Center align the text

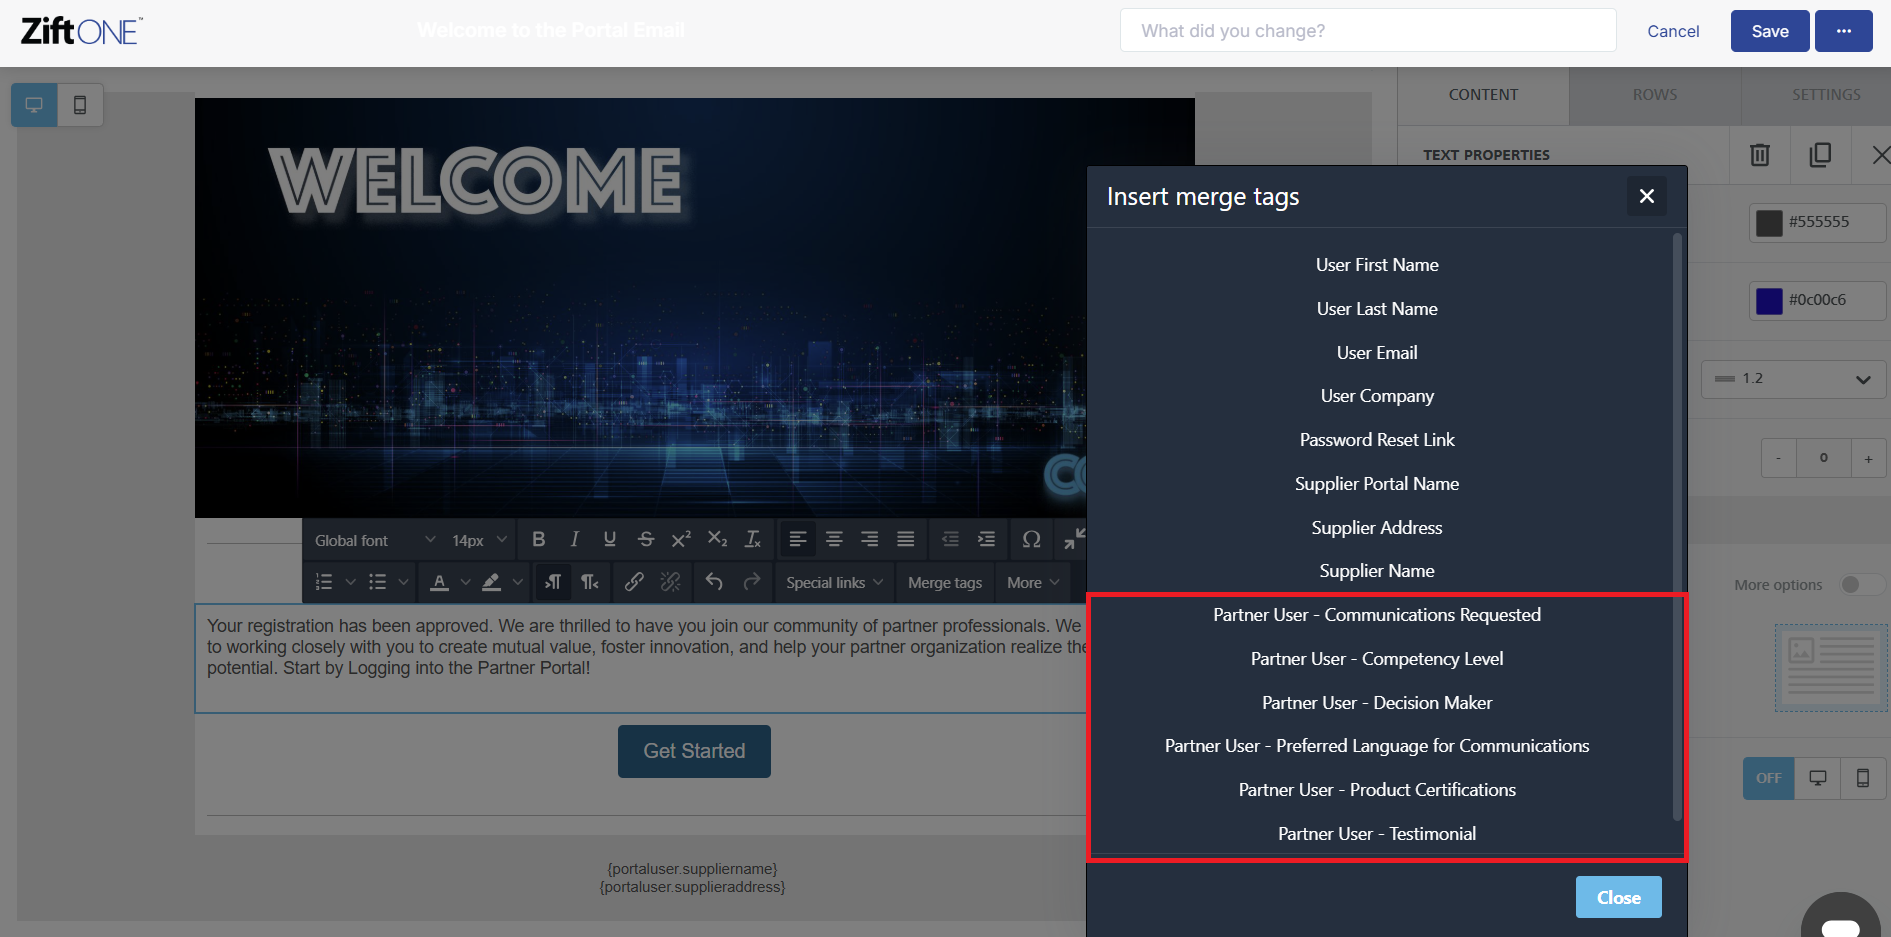(834, 540)
